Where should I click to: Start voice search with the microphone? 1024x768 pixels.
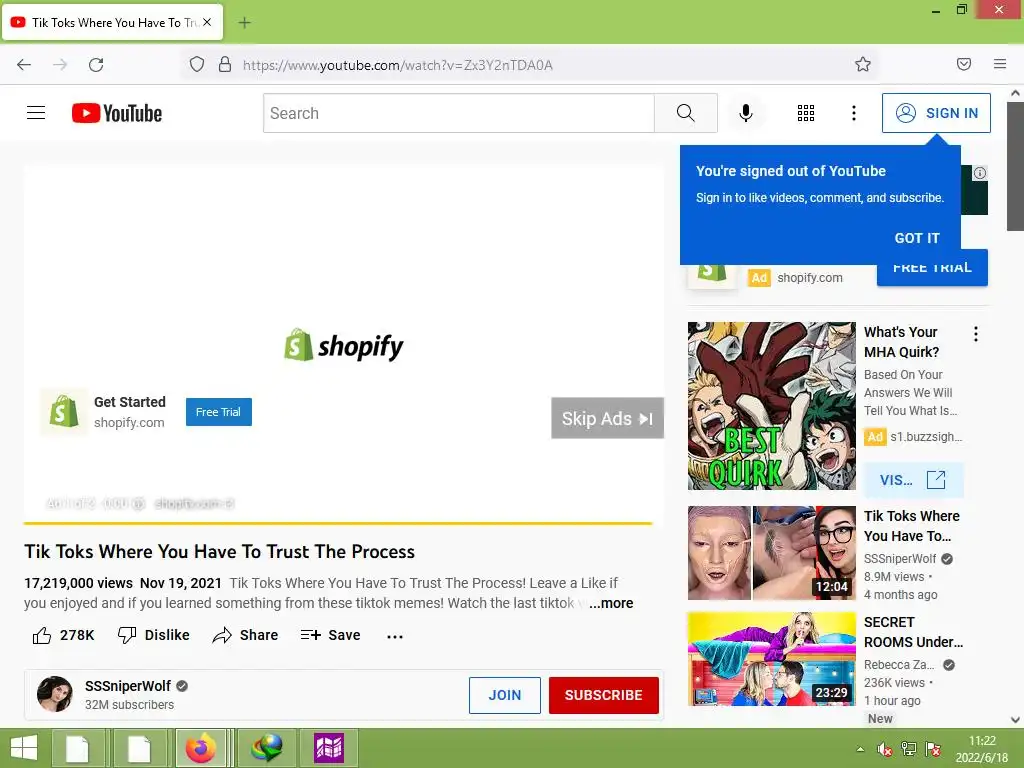click(745, 113)
